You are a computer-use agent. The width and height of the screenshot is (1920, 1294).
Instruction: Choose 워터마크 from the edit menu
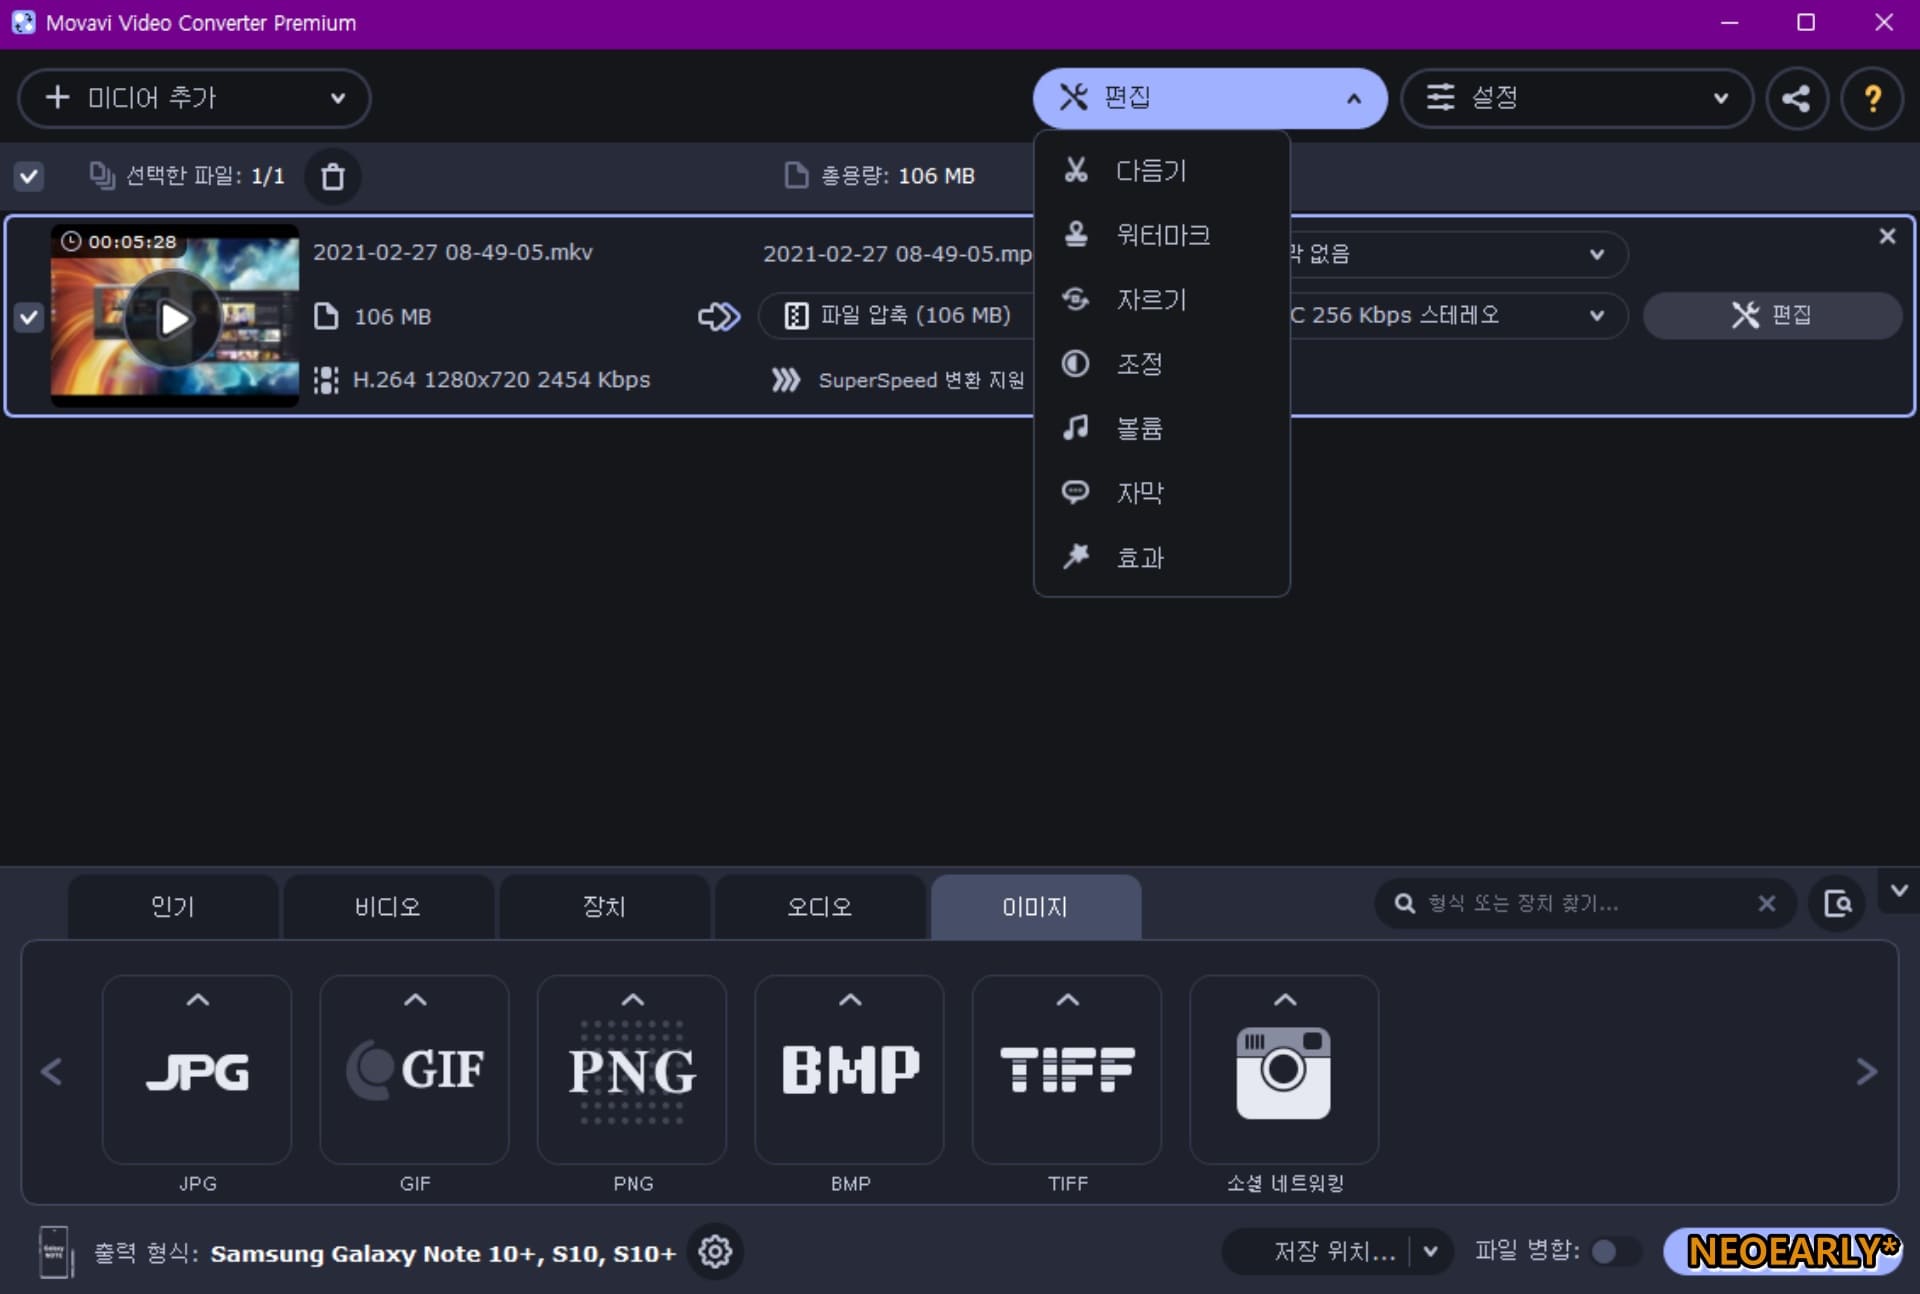click(x=1162, y=235)
